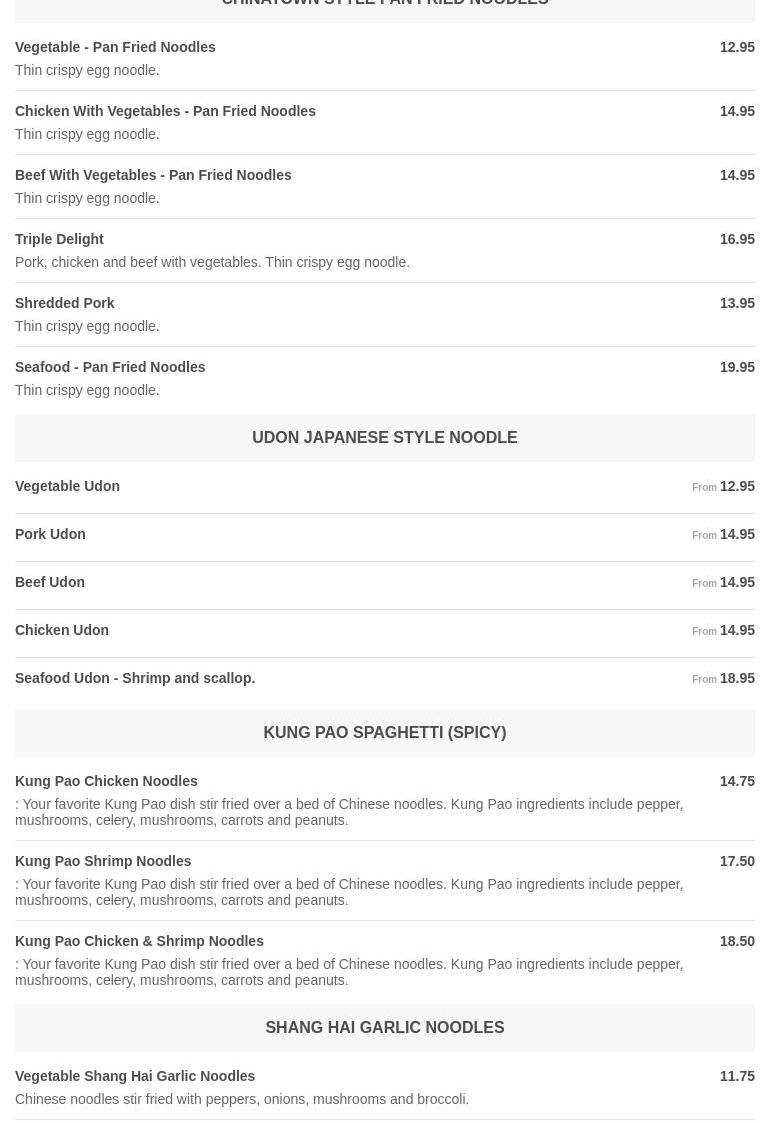
Task: Open the Triple Delight menu item
Action: (x=59, y=239)
